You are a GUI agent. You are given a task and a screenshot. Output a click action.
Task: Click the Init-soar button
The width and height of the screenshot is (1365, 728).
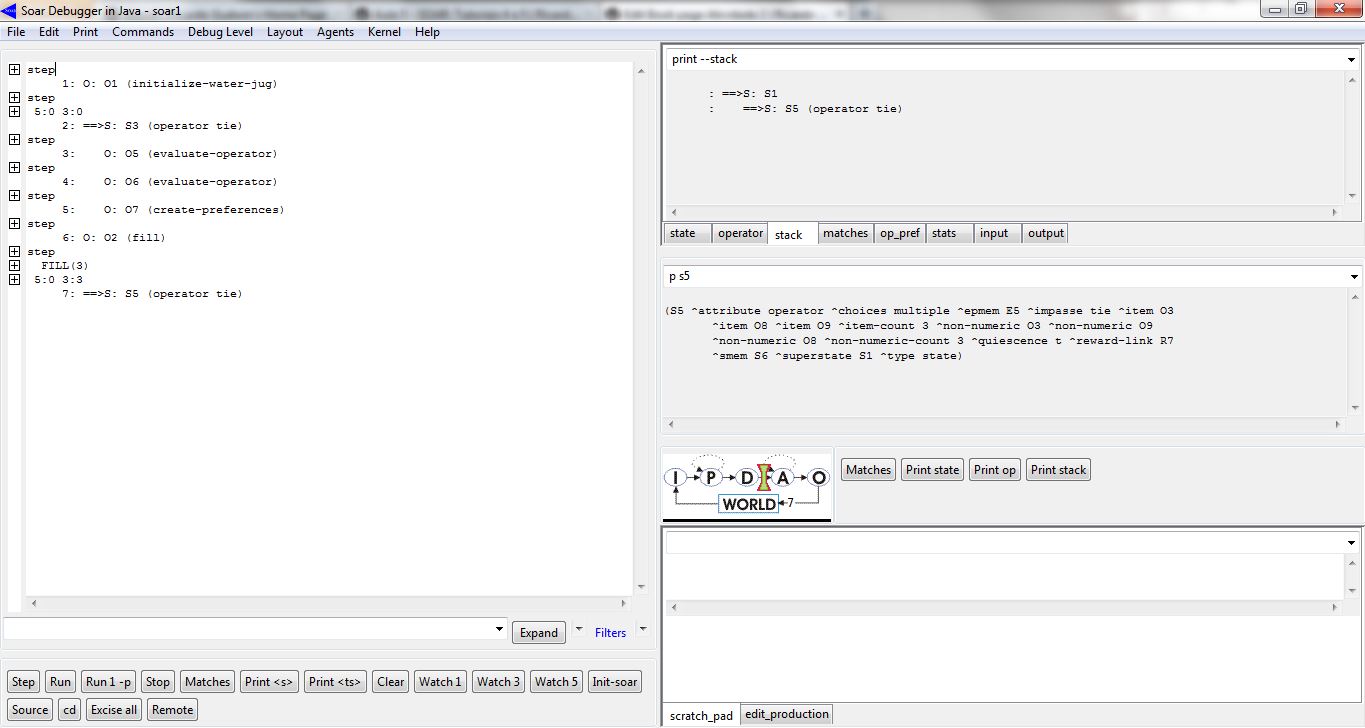pos(614,682)
